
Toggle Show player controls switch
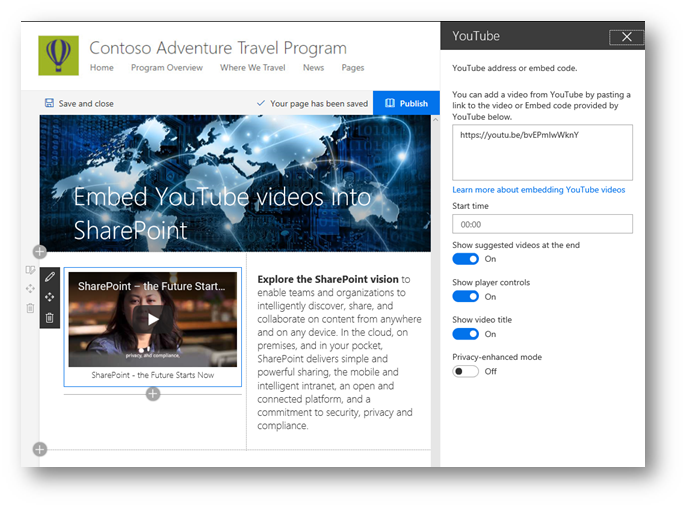coord(465,297)
